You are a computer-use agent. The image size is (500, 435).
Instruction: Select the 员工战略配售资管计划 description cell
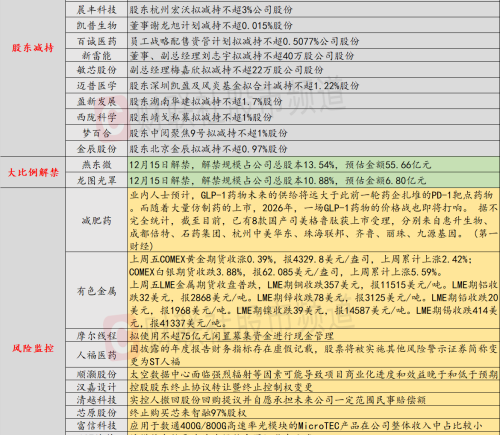click(x=314, y=41)
